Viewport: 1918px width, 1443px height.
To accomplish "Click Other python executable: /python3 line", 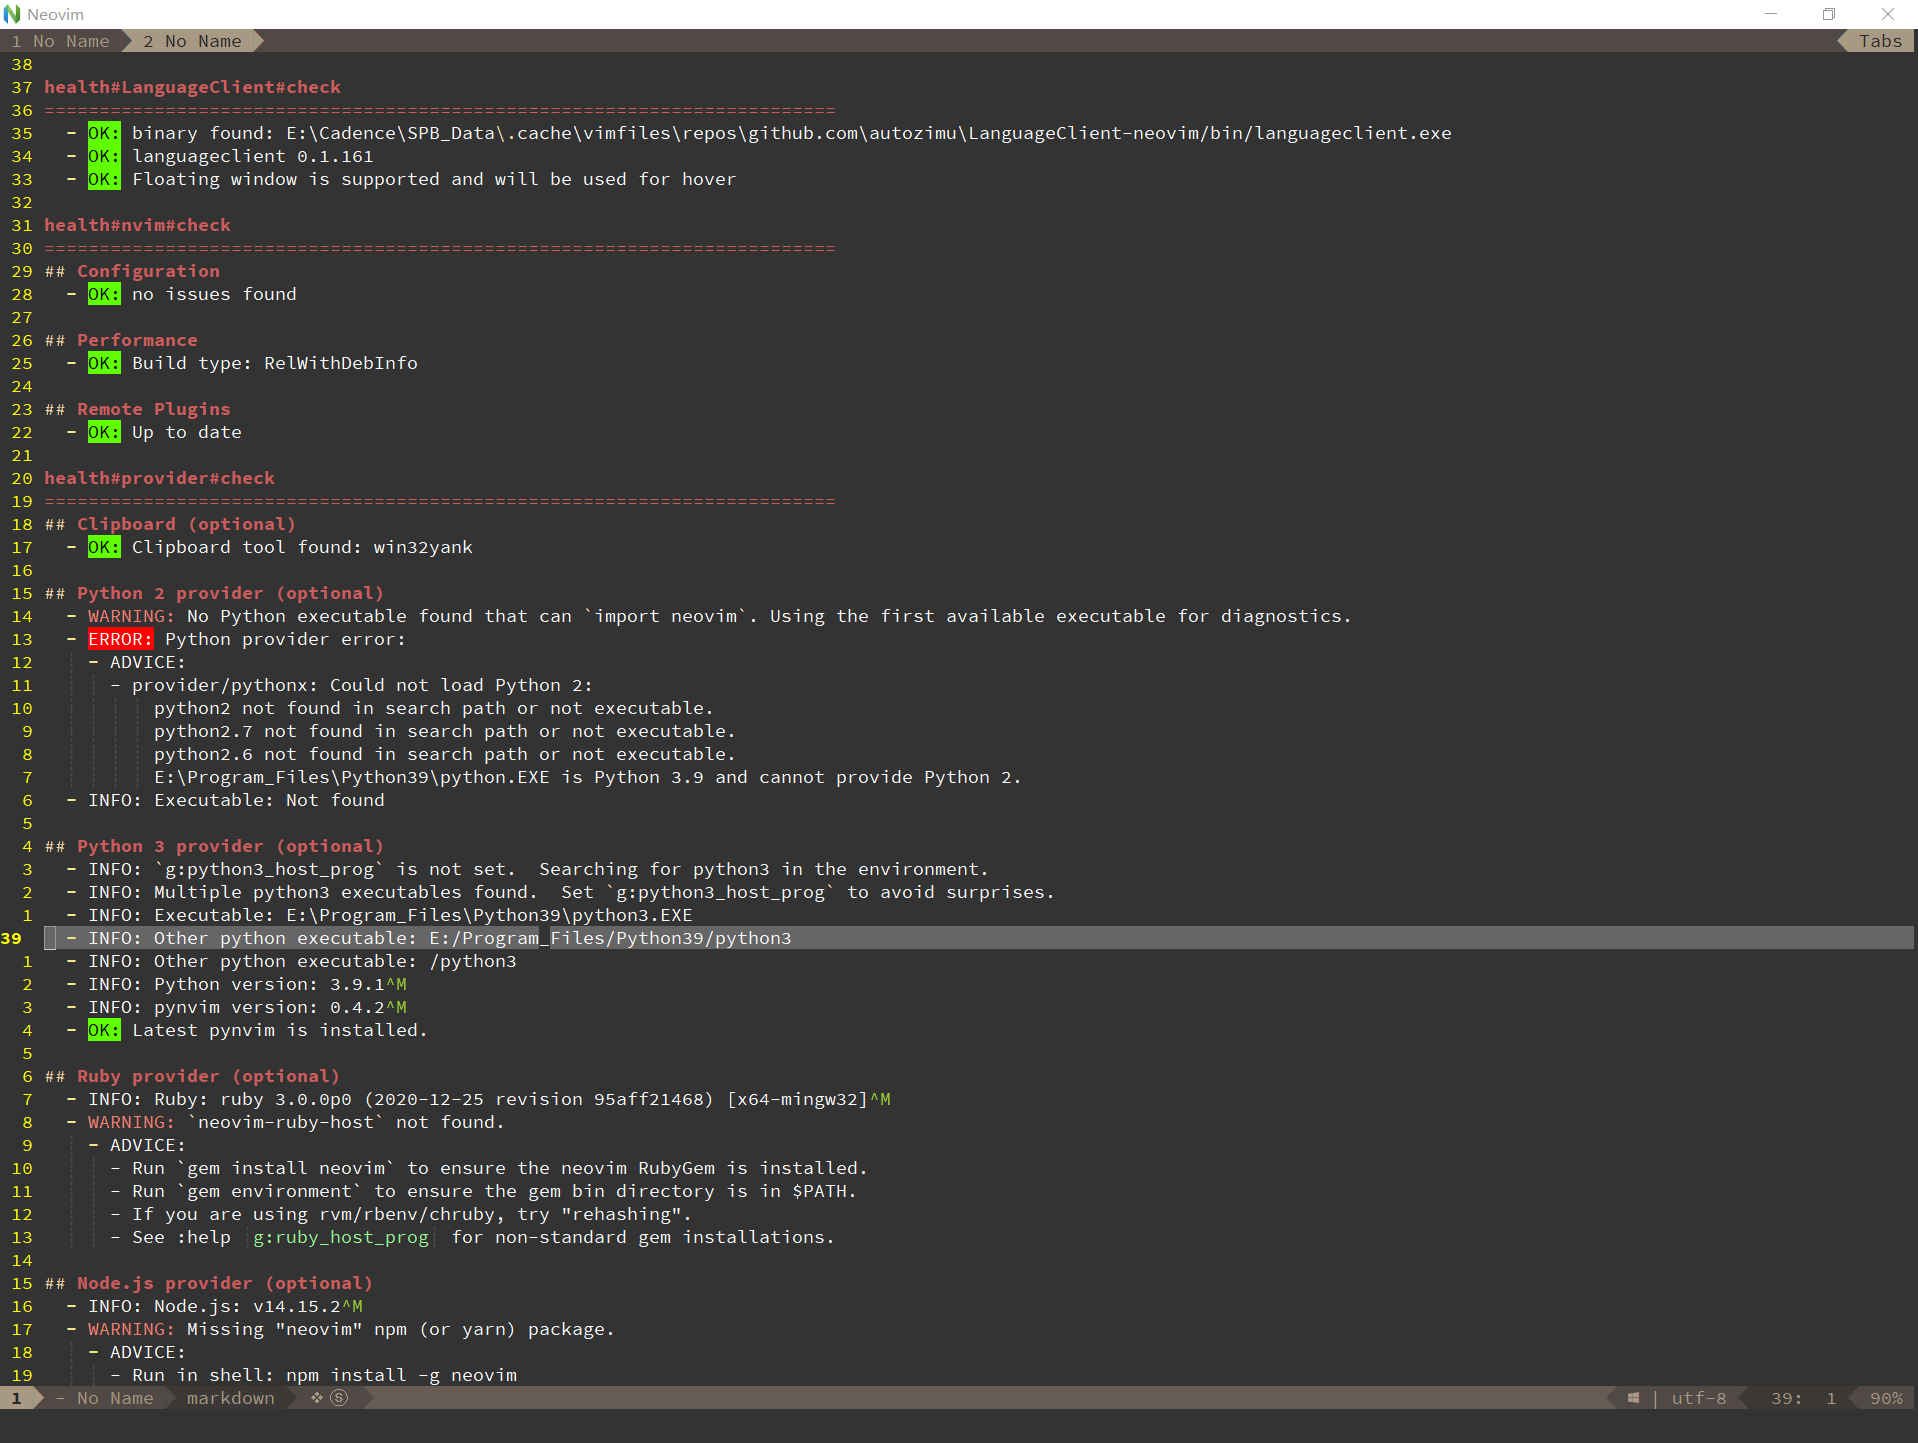I will pos(291,961).
